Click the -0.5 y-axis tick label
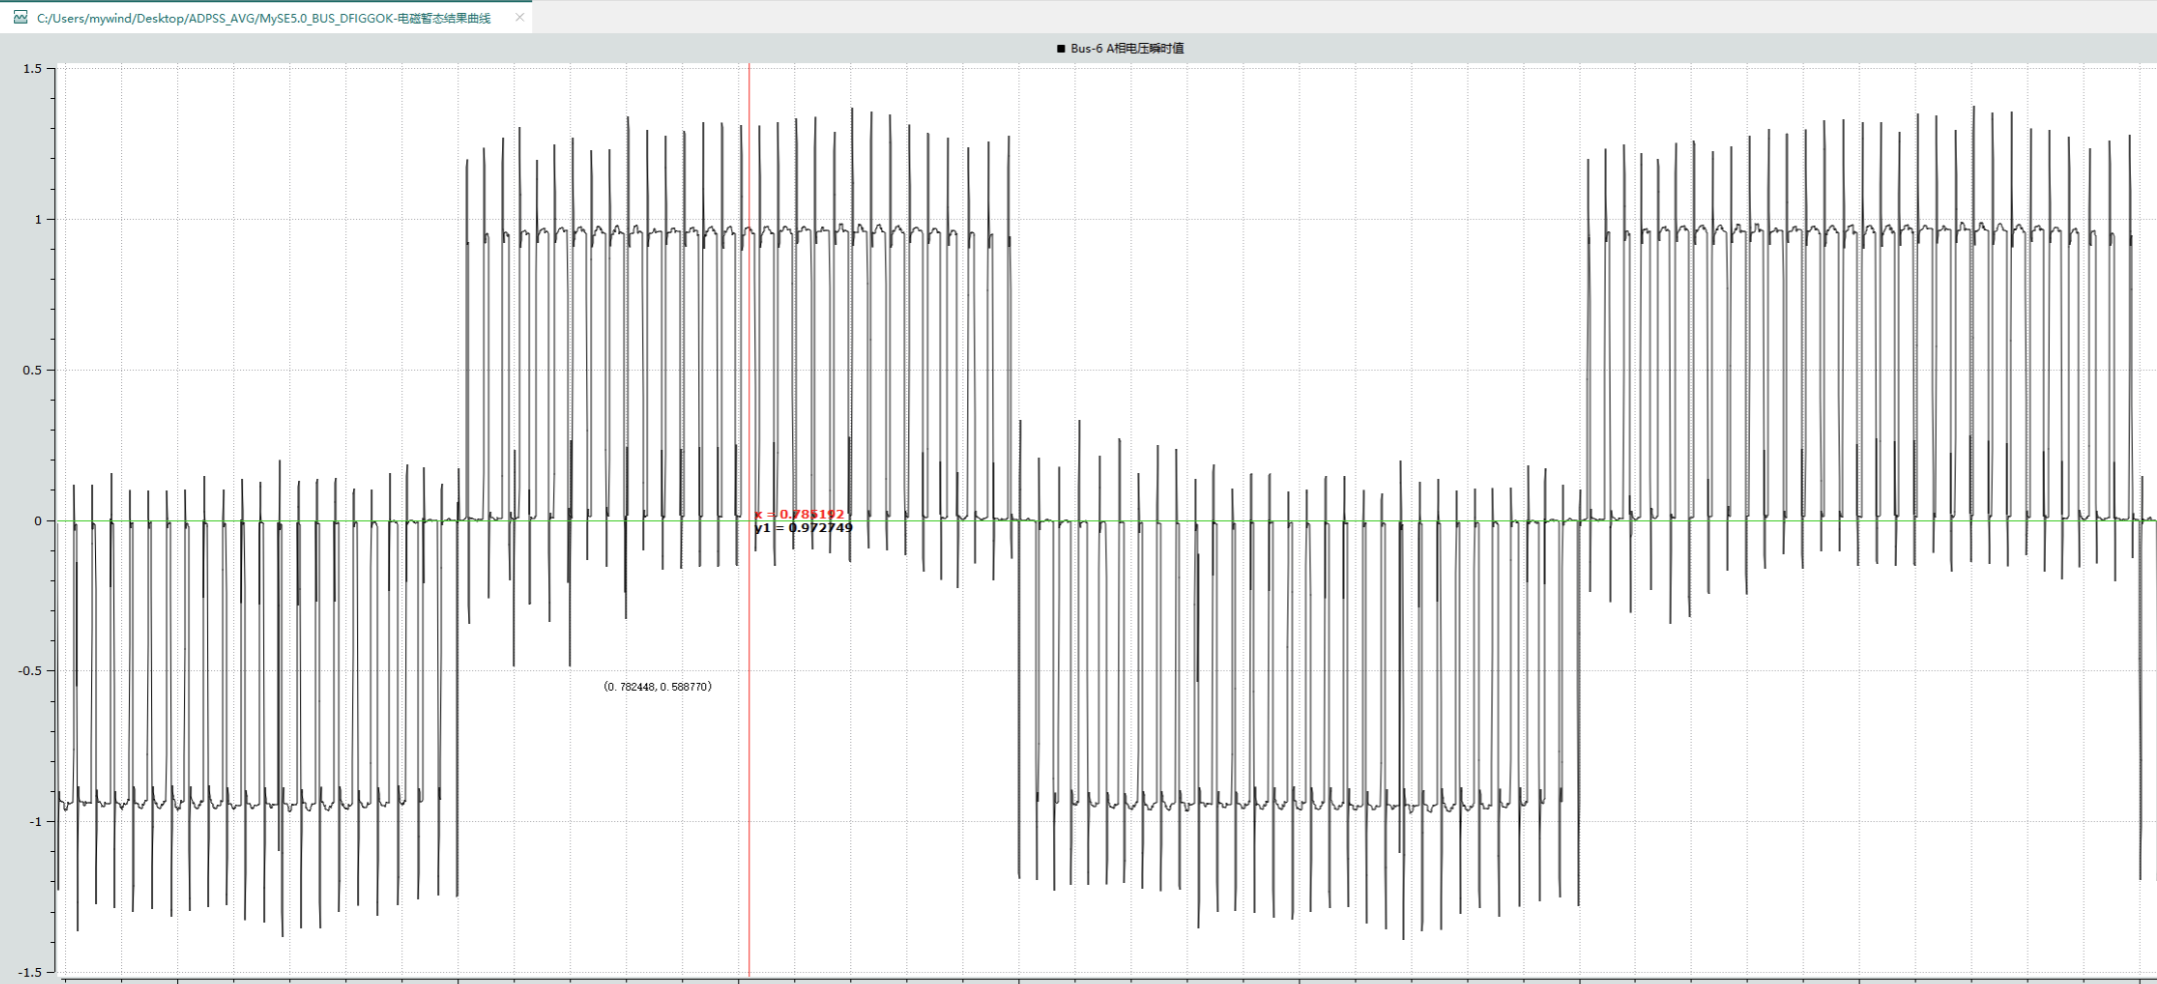 coord(30,671)
